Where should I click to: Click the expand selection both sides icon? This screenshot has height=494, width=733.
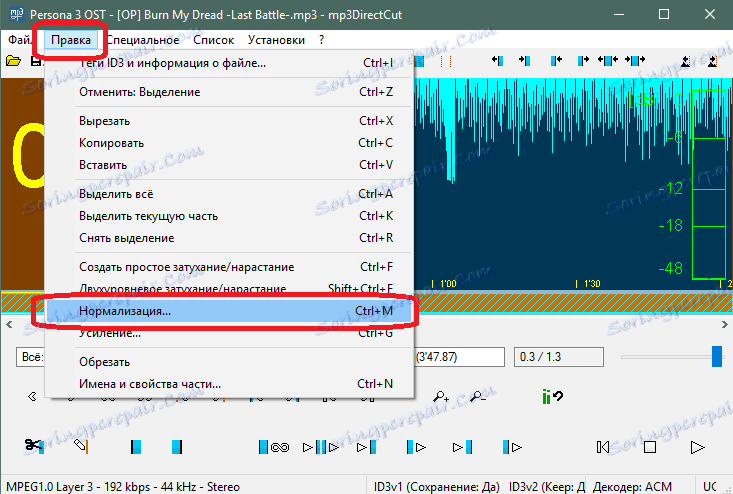tap(608, 60)
